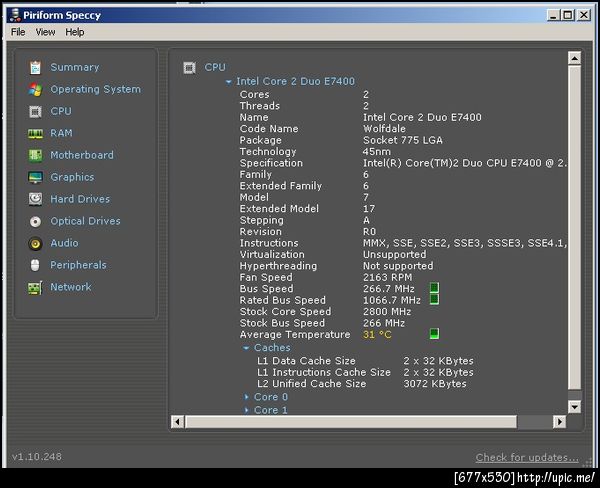Select the Bus Speed 266.7 MHz value

click(389, 289)
